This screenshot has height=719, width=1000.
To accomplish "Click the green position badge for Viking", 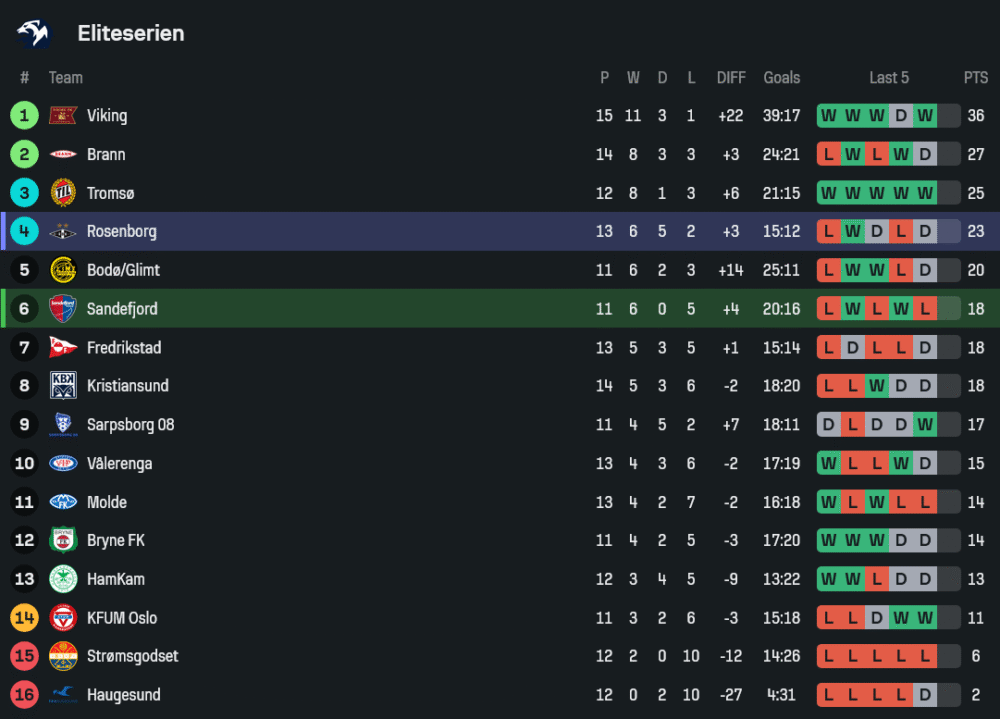I will coord(24,116).
